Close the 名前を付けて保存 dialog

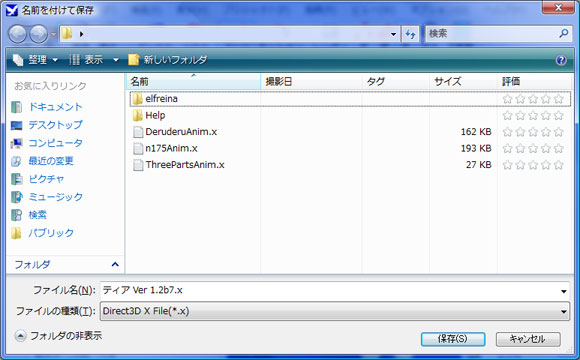pos(558,7)
